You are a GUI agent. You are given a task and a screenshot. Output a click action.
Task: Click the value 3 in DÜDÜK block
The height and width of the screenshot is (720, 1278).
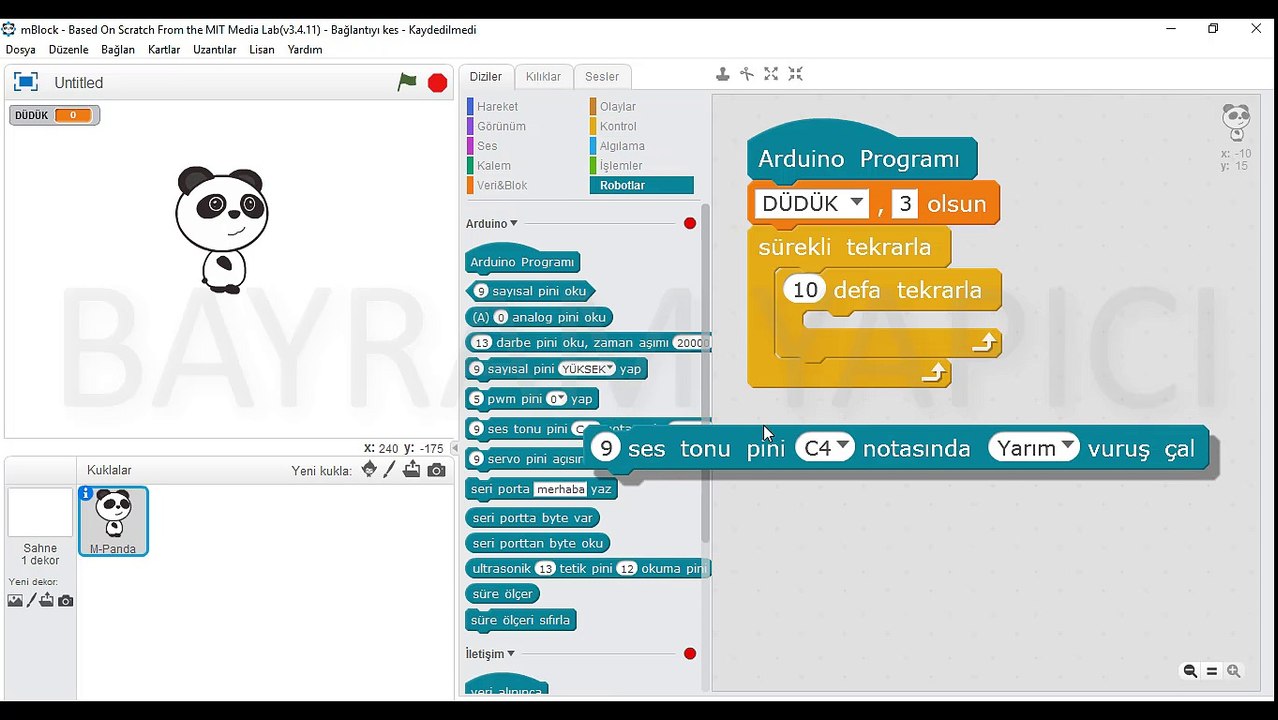coord(905,203)
